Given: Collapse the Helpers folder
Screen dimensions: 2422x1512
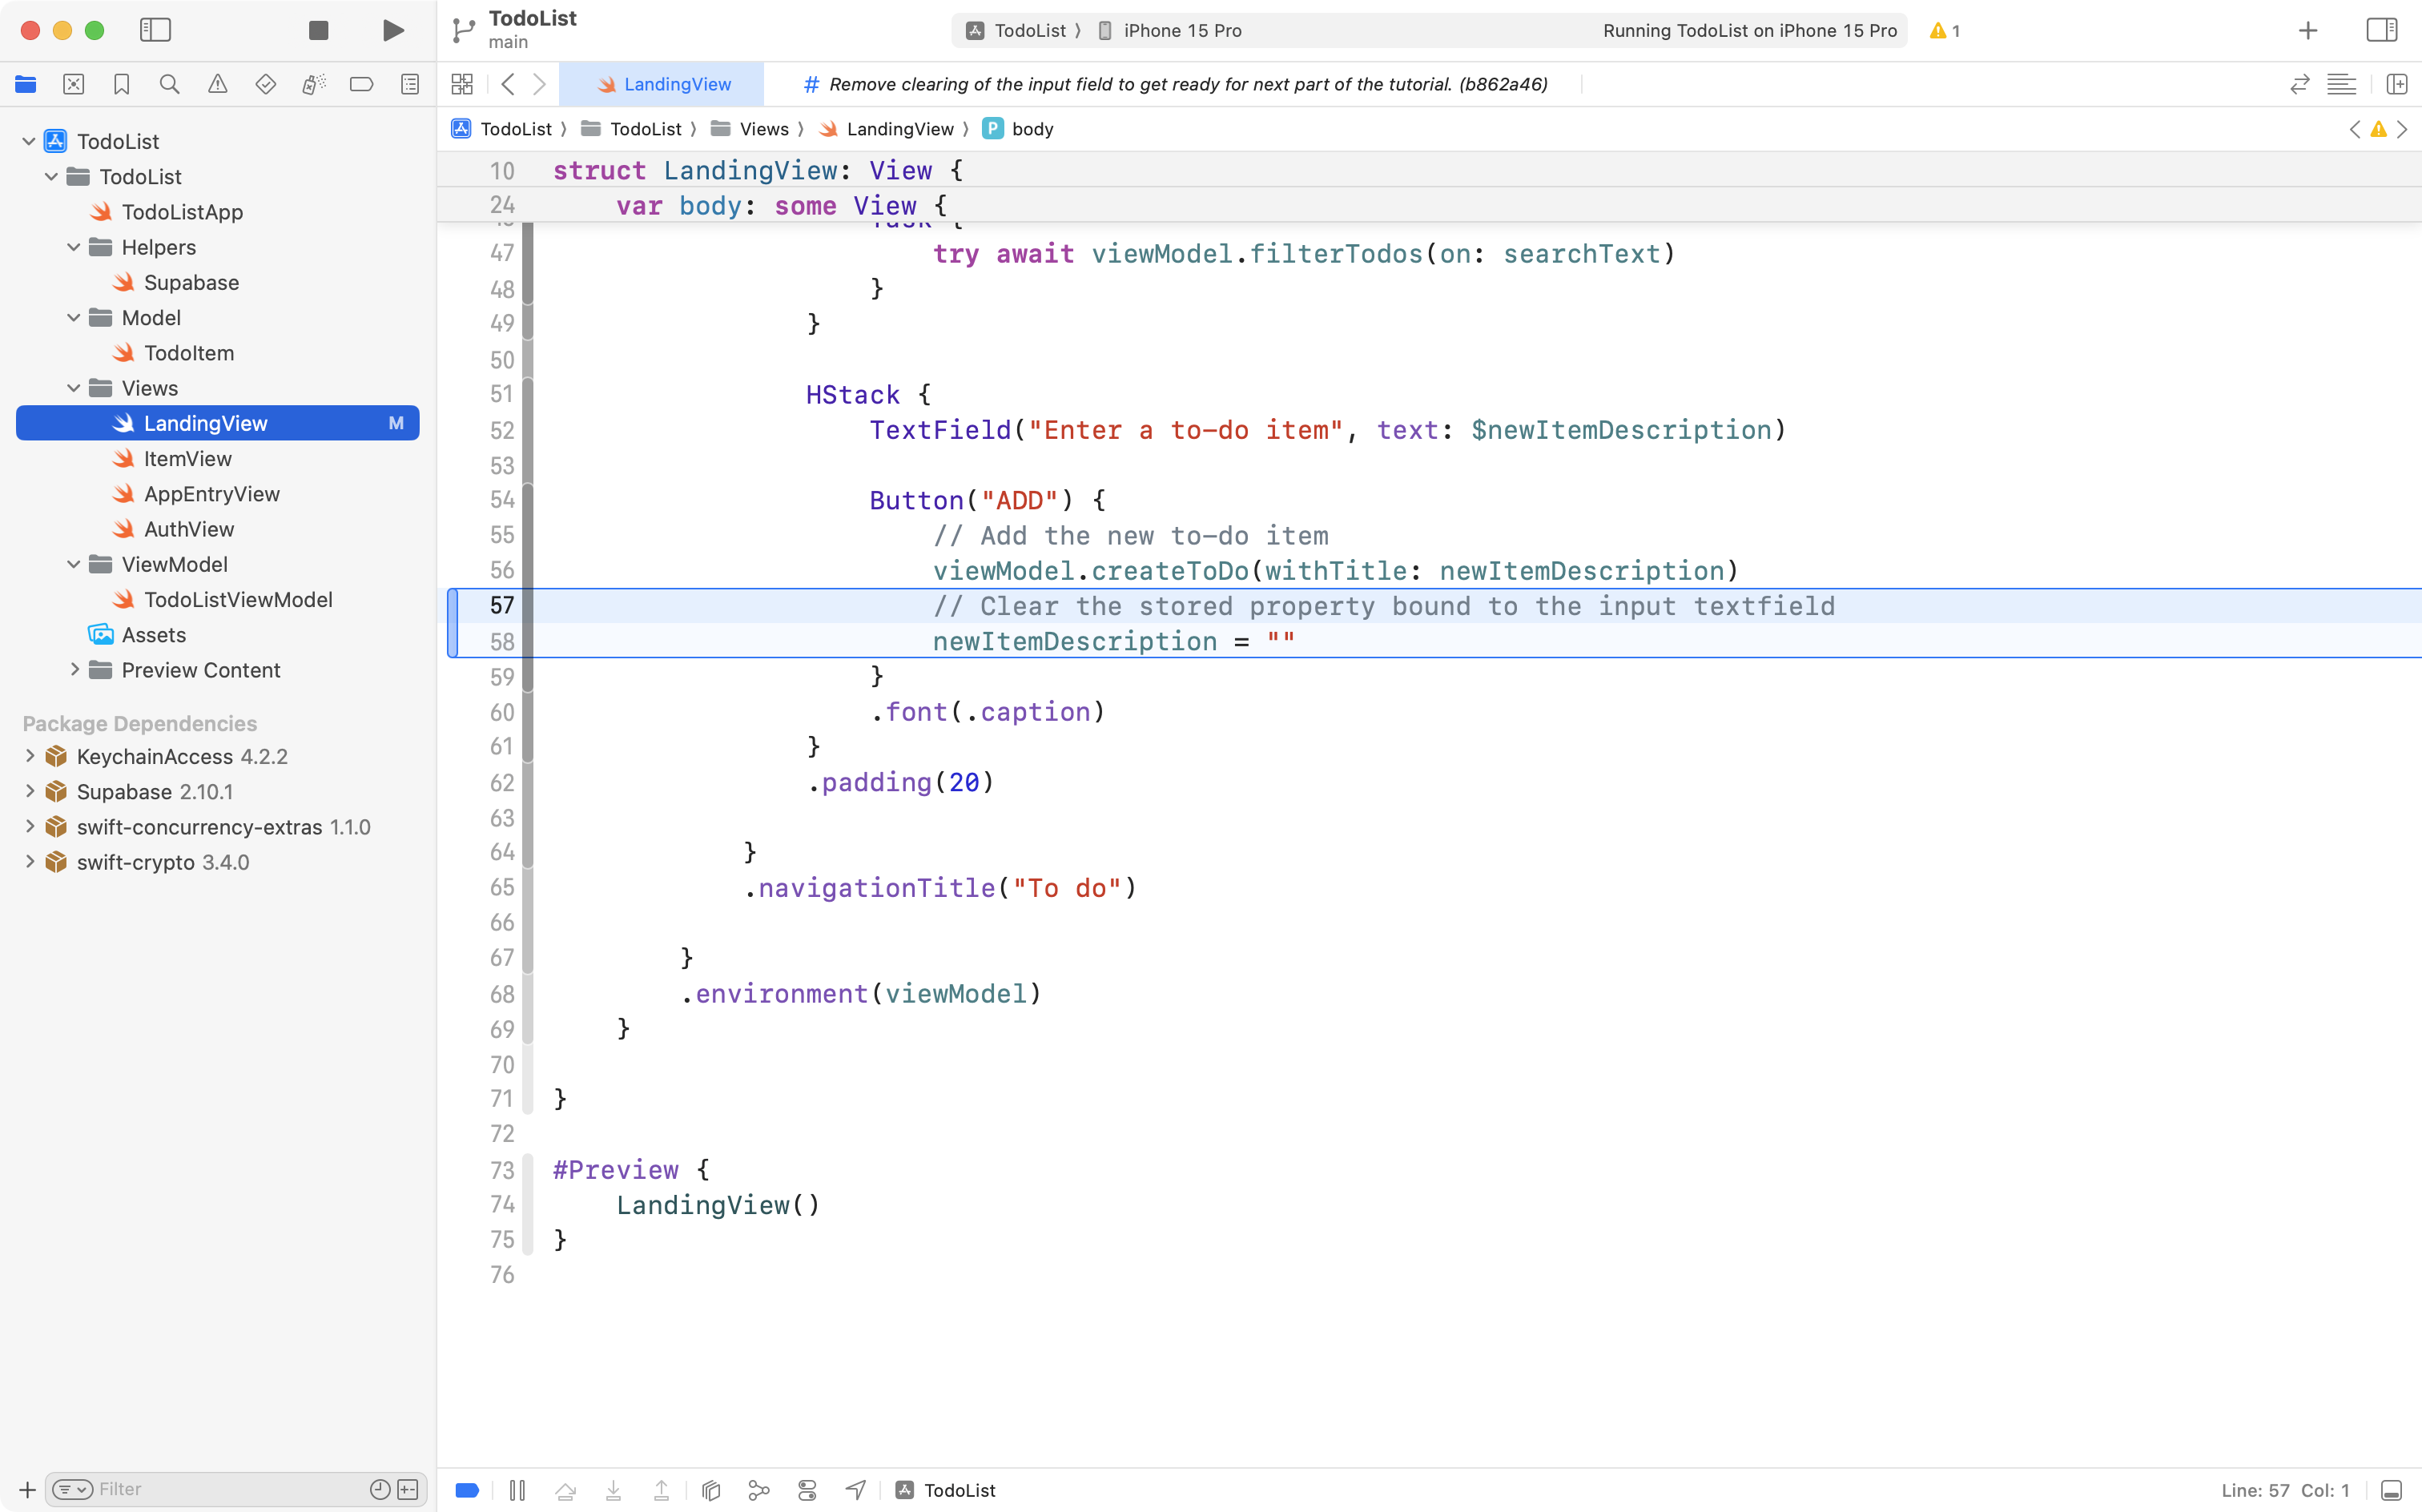Looking at the screenshot, I should 74,247.
